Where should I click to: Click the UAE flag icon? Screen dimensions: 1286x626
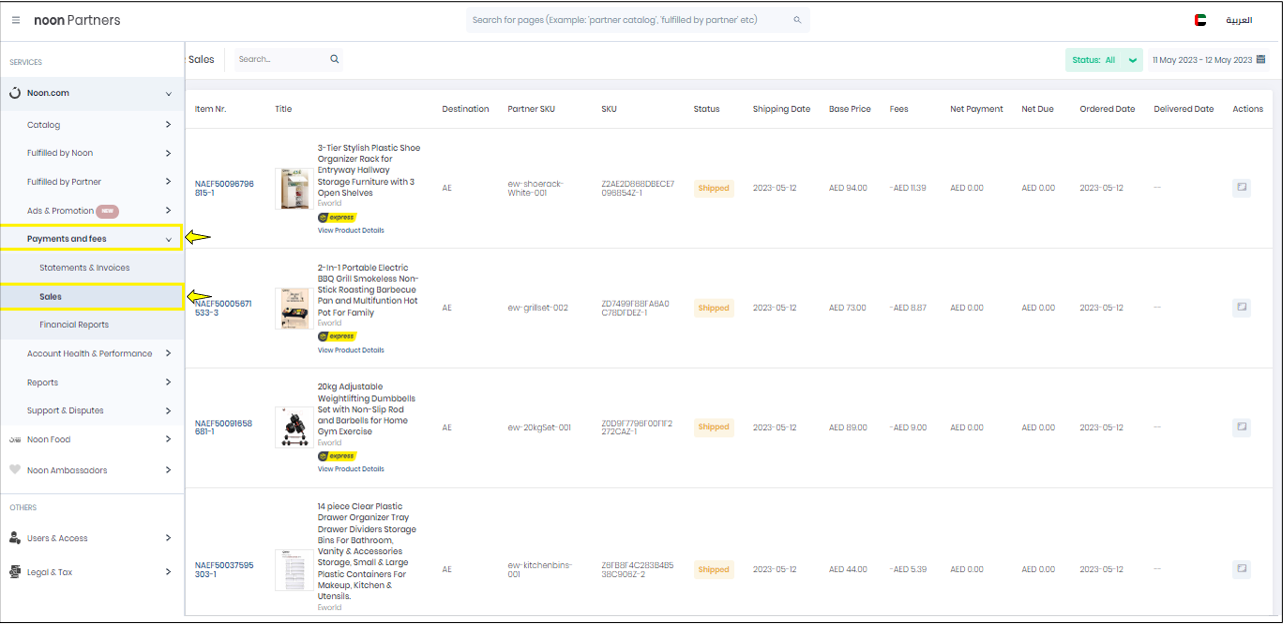(1200, 20)
